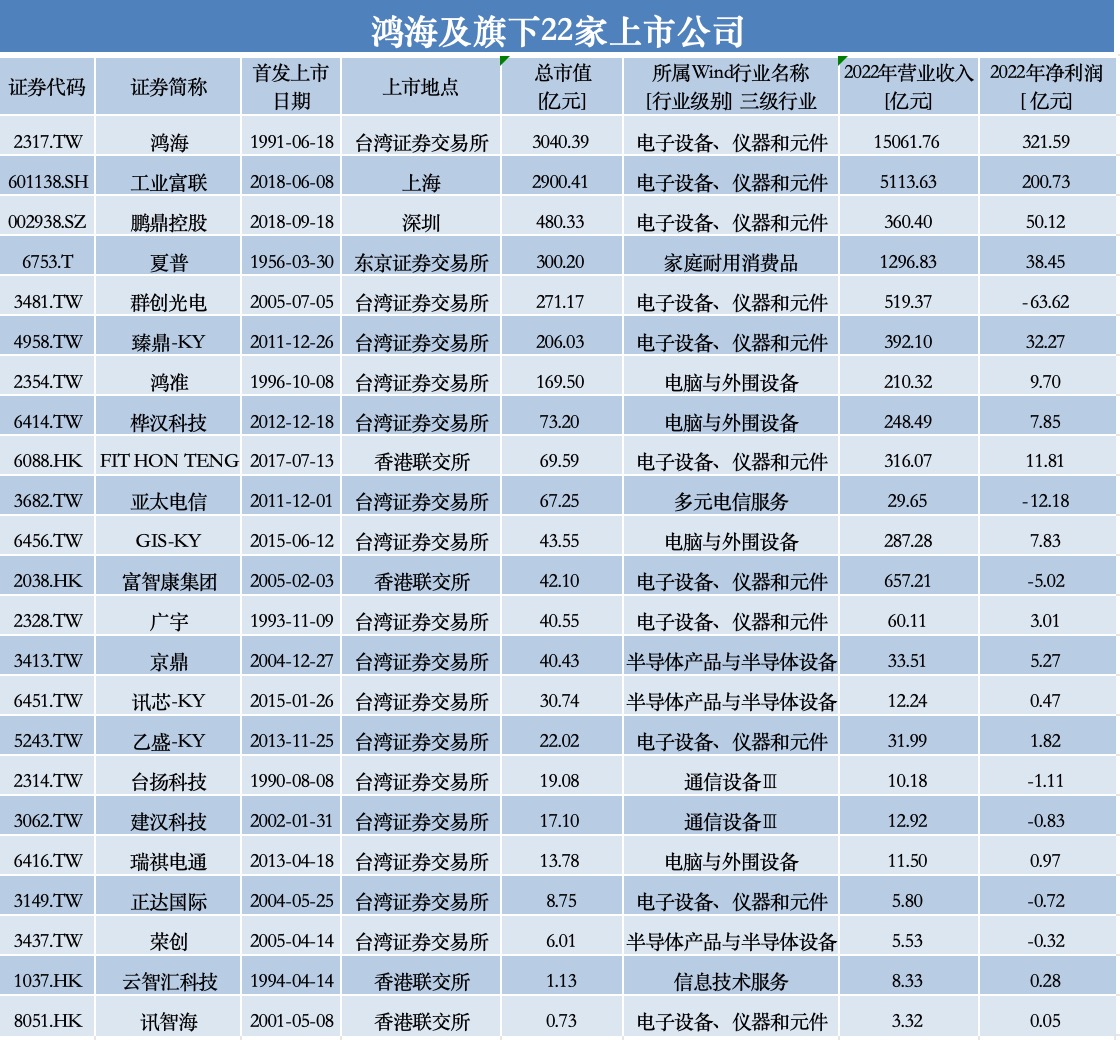1120x1040 pixels.
Task: Click the revenue value 248.49
Action: (x=908, y=422)
